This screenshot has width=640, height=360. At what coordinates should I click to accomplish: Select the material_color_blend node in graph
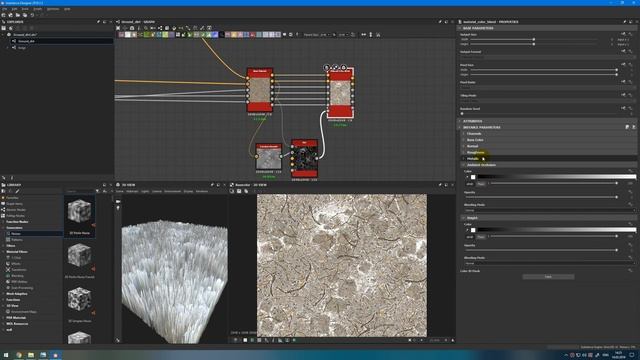point(340,93)
